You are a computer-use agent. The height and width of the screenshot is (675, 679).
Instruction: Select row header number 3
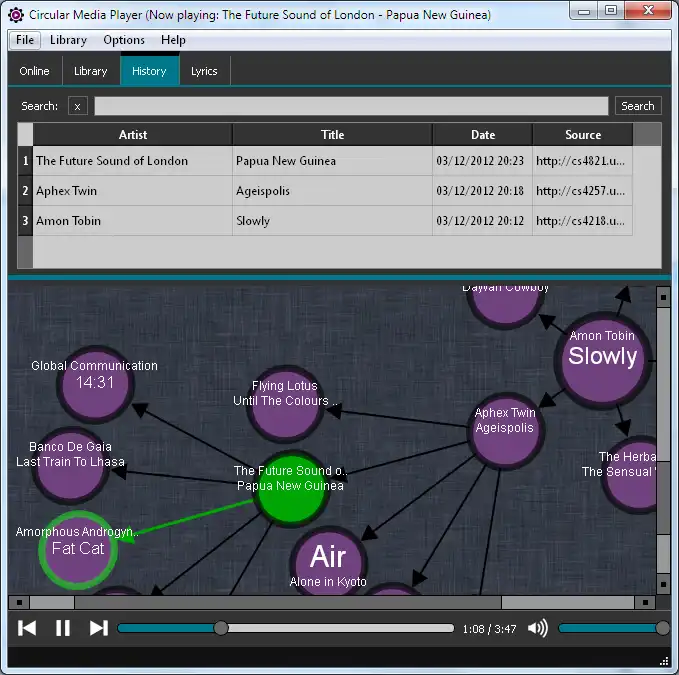point(25,221)
